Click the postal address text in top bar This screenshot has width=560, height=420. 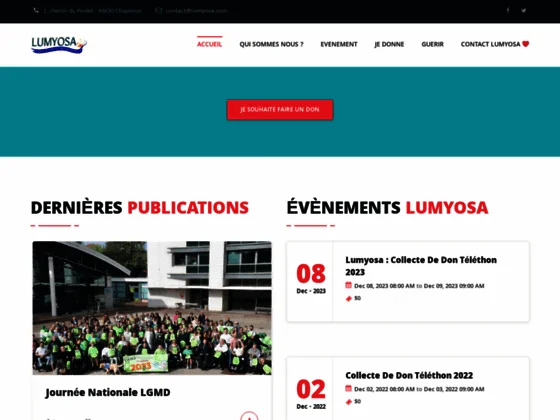(x=92, y=10)
